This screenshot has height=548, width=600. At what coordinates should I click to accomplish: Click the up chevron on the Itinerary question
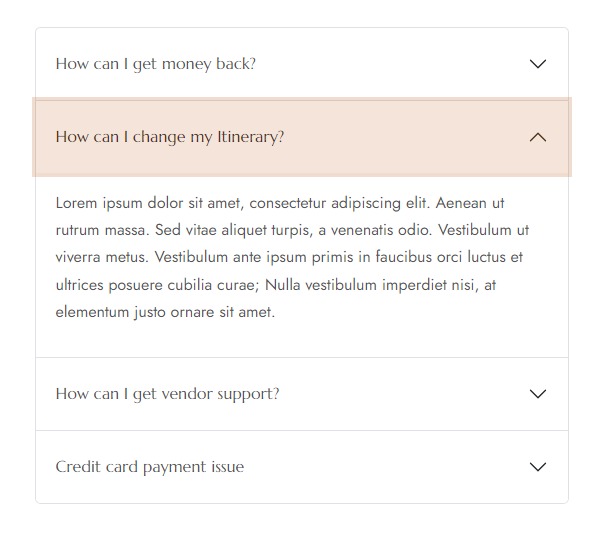pos(538,137)
